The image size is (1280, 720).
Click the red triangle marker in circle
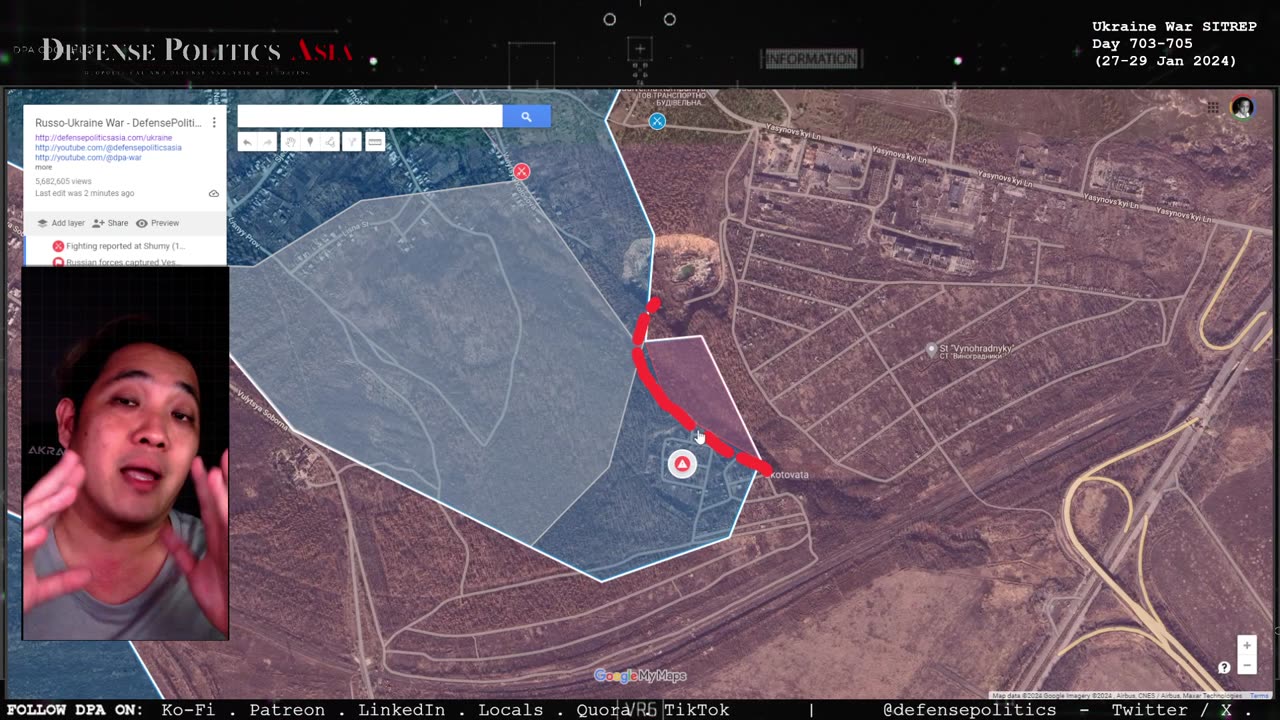point(682,464)
